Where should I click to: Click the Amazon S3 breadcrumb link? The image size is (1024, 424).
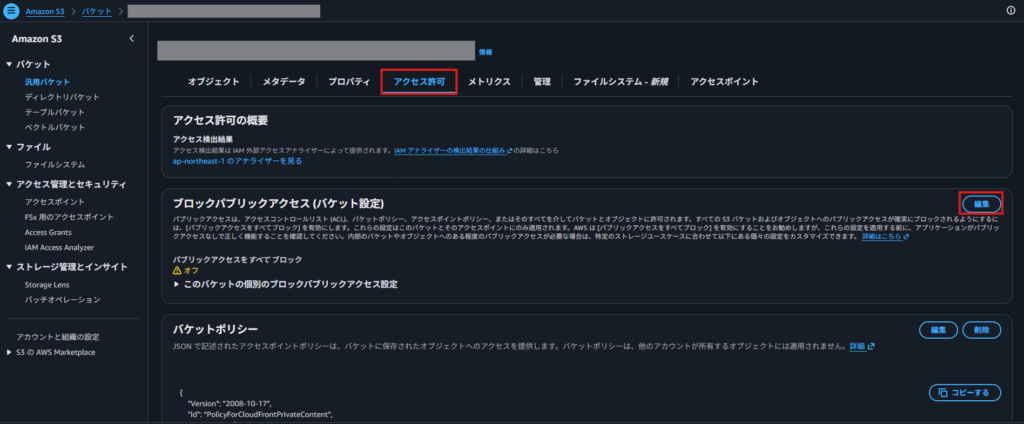[45, 11]
